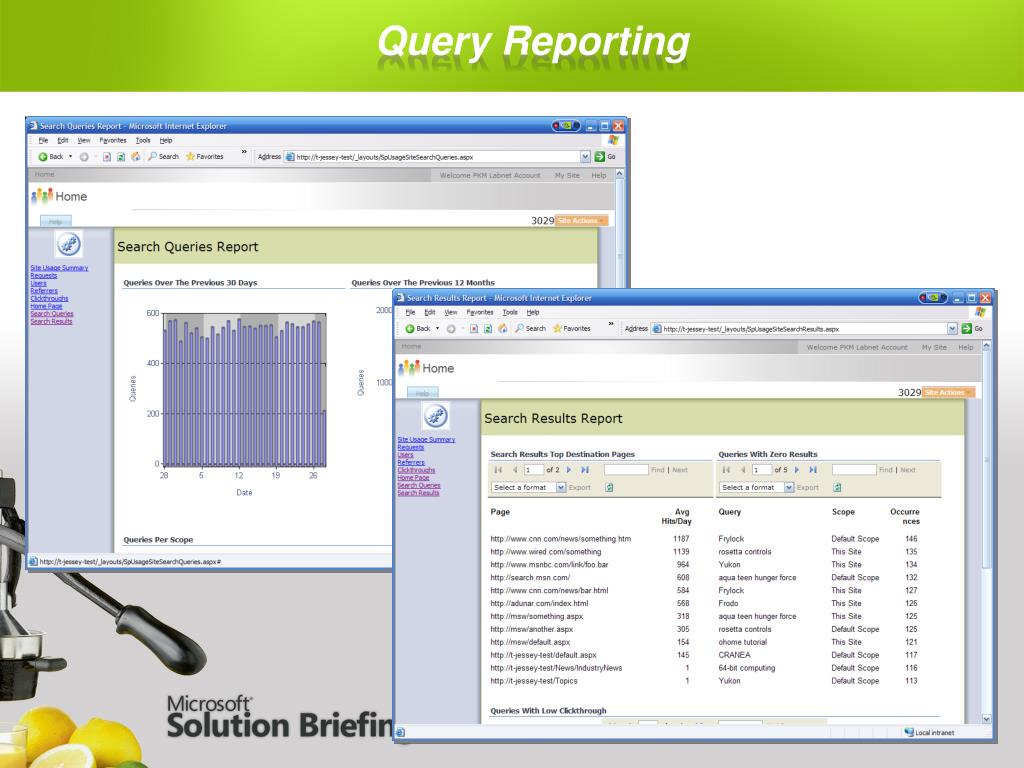Open Site Actions menu in Search Results window
The height and width of the screenshot is (768, 1024).
(946, 393)
